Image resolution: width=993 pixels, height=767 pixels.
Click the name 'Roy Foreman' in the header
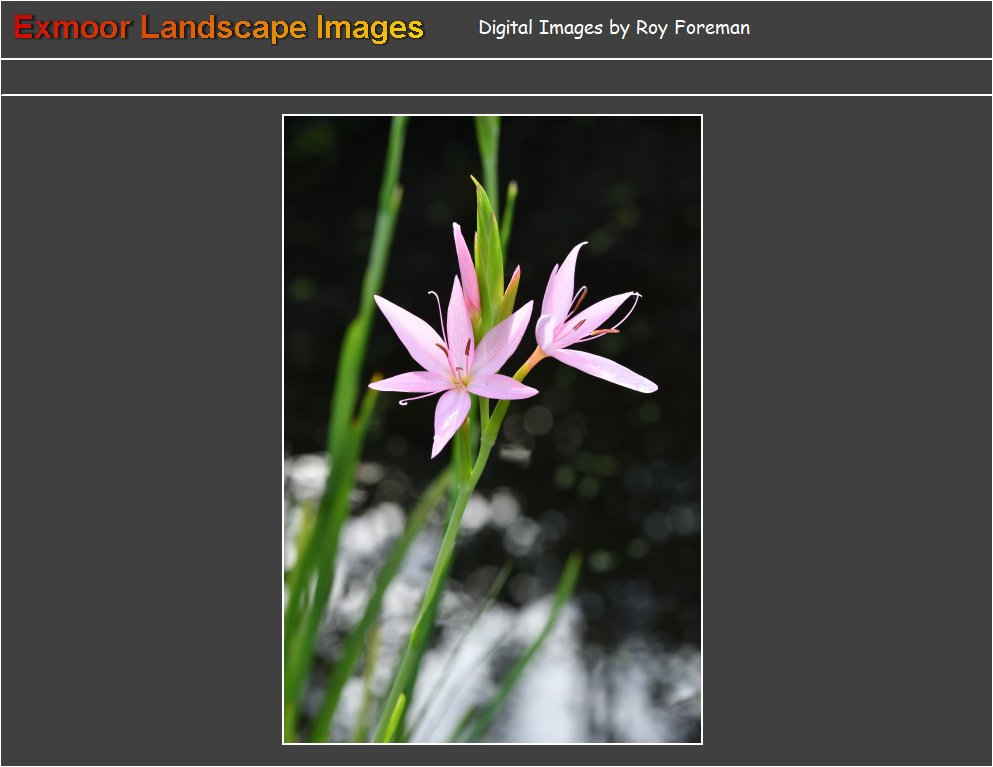(x=692, y=28)
